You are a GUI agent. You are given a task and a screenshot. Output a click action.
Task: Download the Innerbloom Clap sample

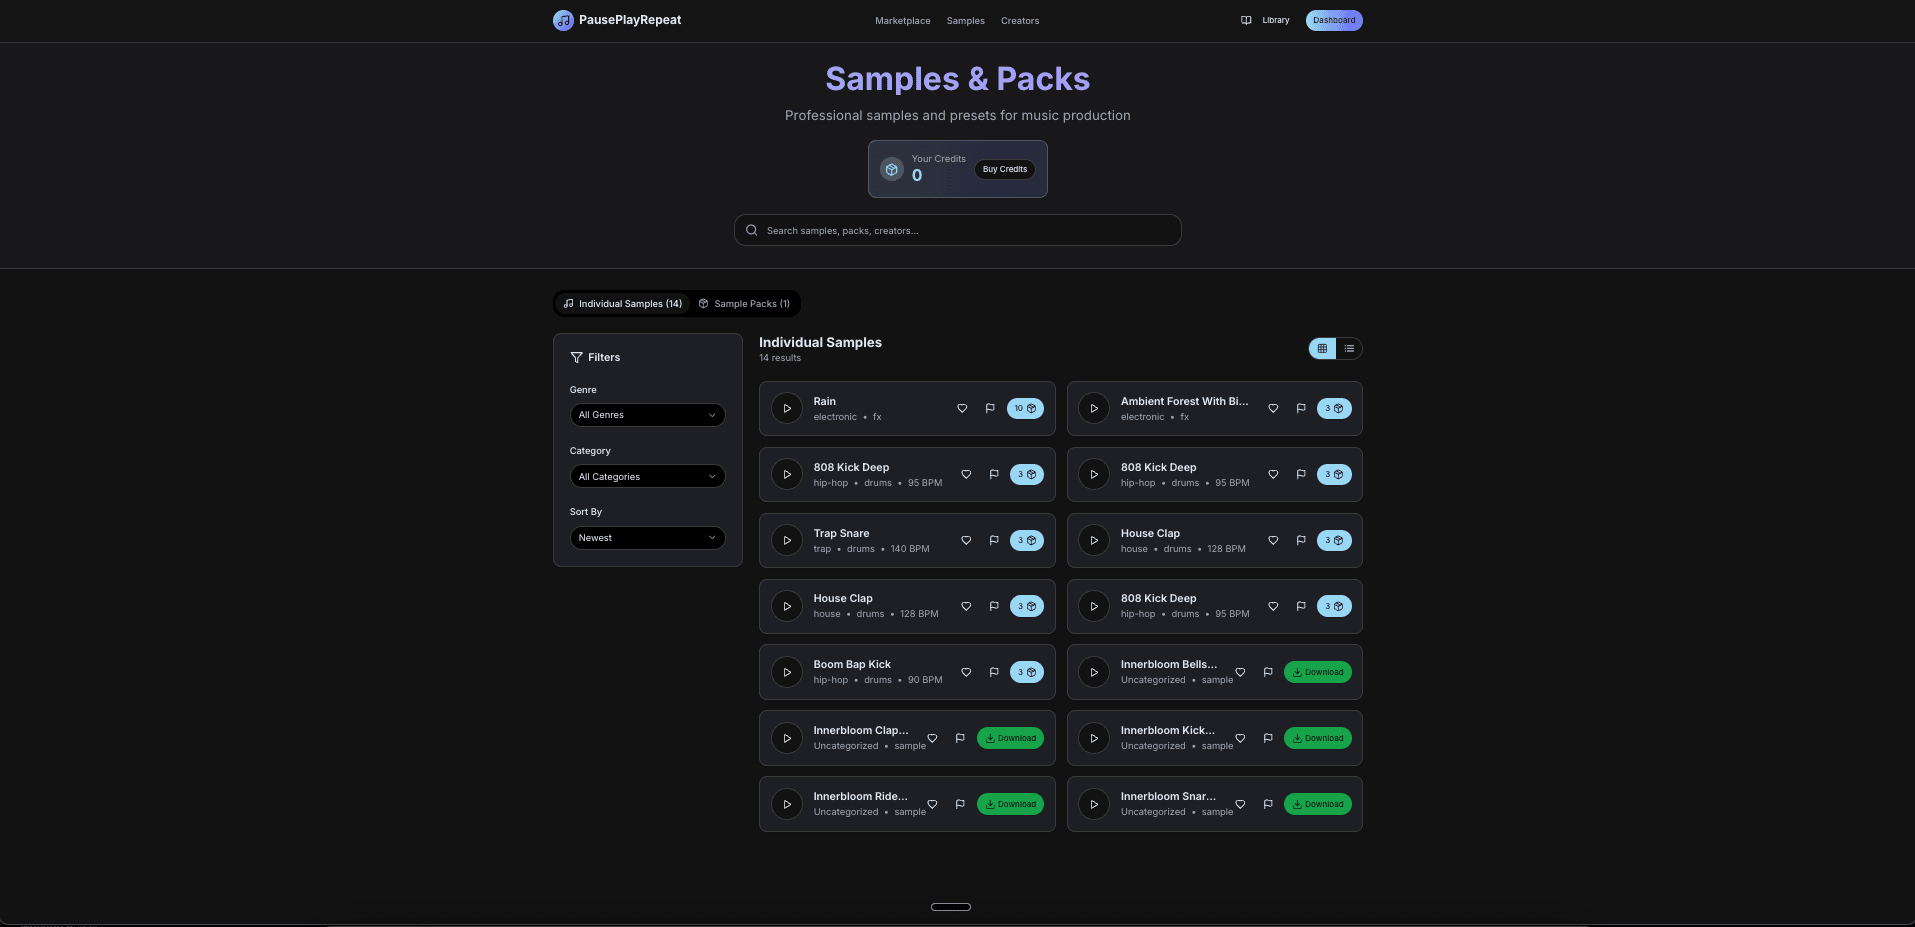1010,738
